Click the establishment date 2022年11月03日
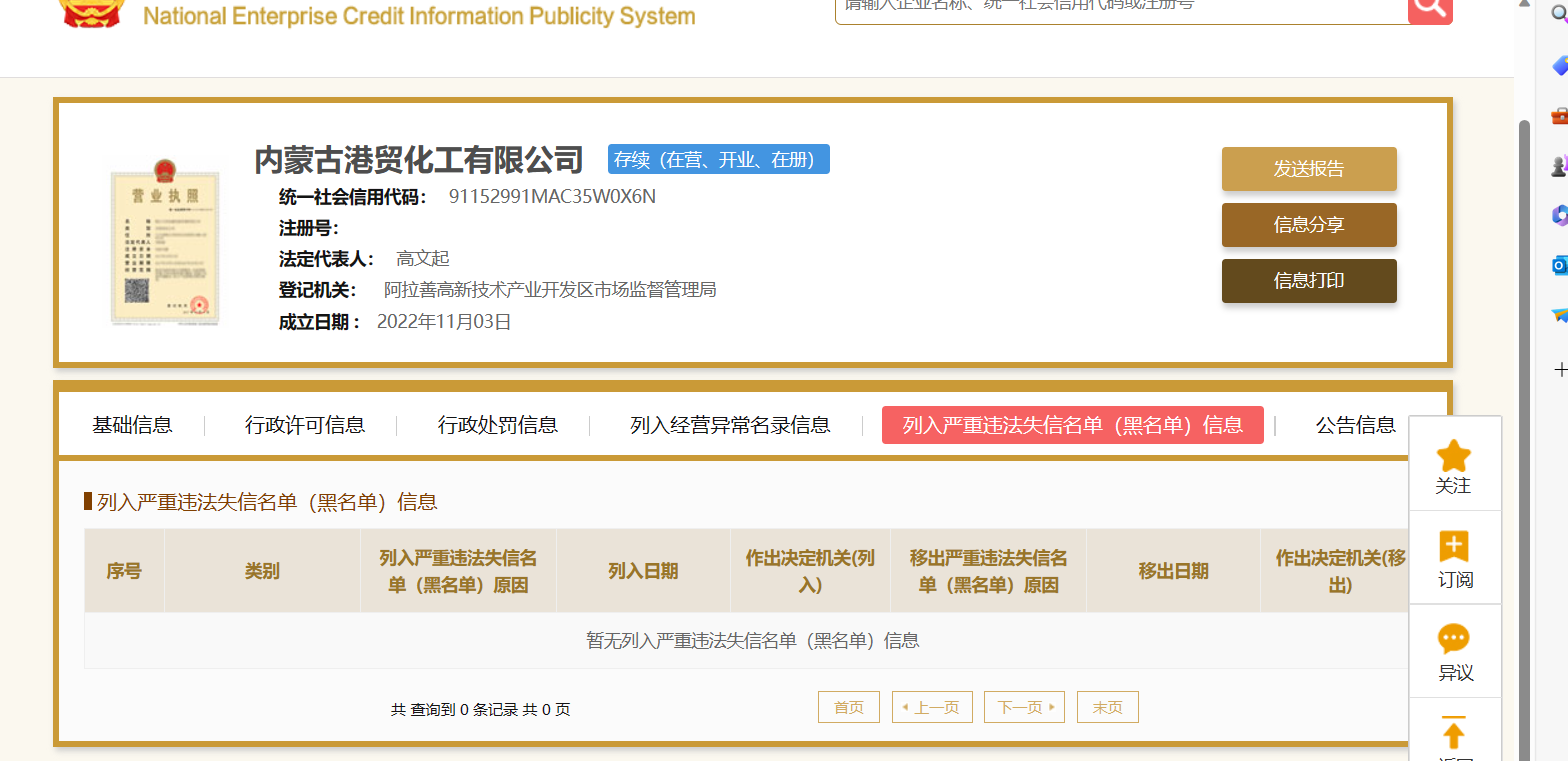 [x=444, y=322]
